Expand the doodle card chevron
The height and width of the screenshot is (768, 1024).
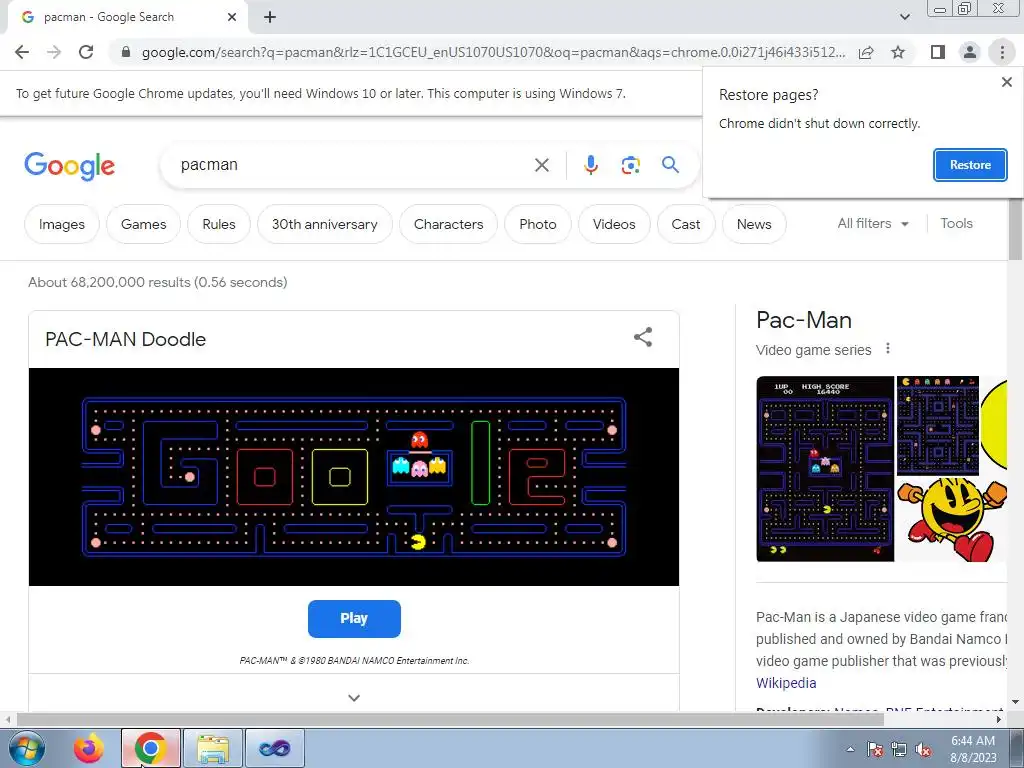click(354, 697)
